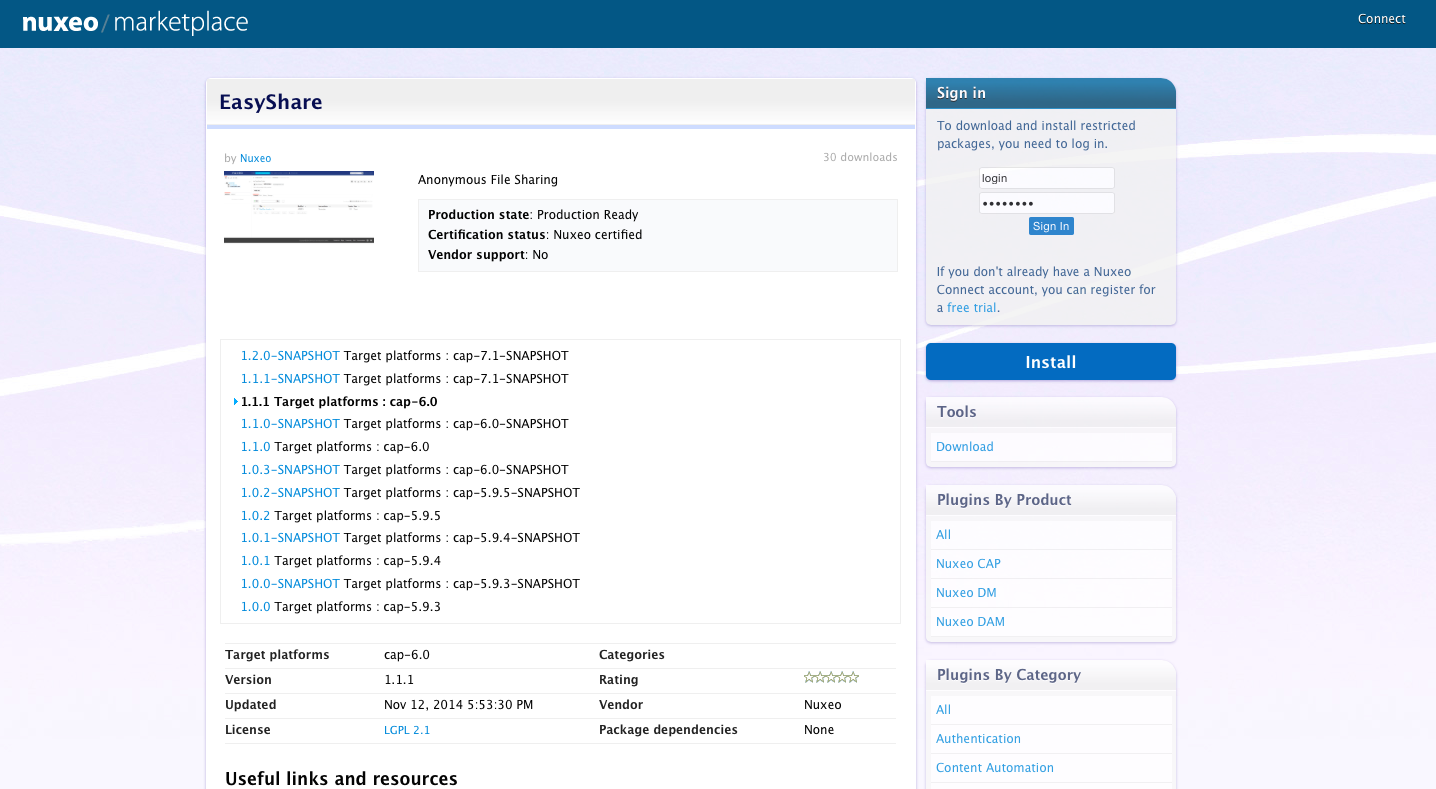This screenshot has height=789, width=1436.
Task: Click the password input field
Action: 1046,203
